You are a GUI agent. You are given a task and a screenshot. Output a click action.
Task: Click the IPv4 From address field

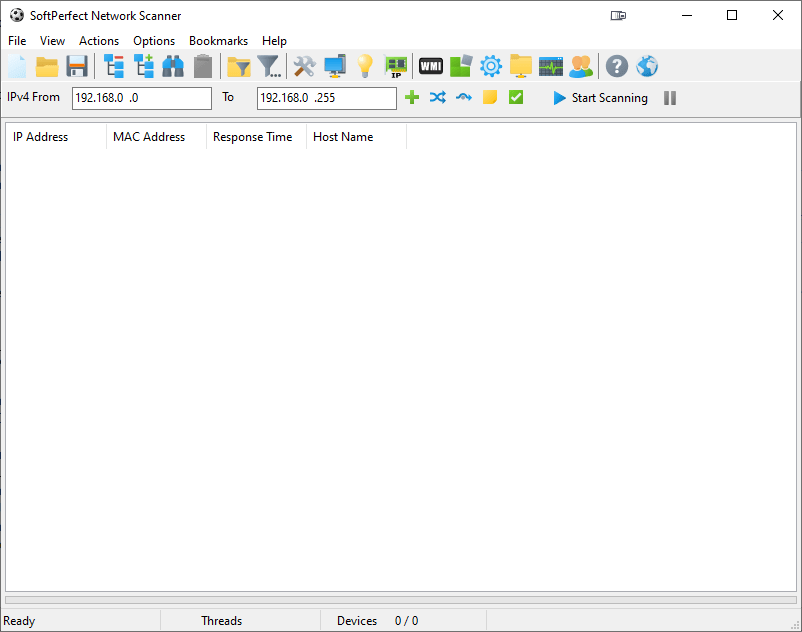(x=142, y=98)
